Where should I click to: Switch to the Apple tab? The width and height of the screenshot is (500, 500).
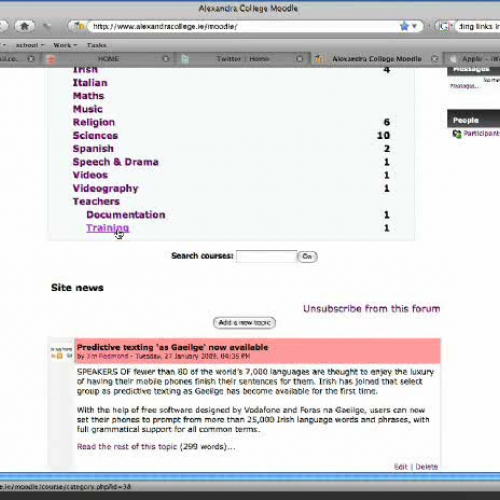point(473,59)
